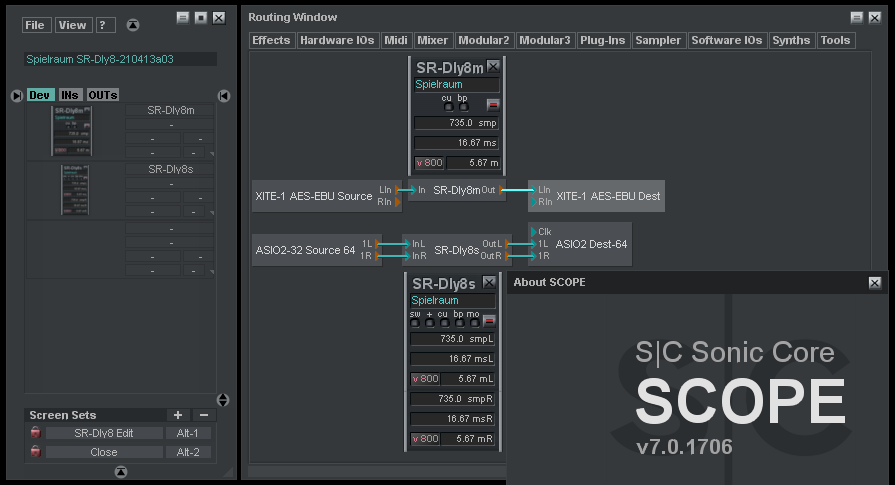This screenshot has height=485, width=895.
Task: Toggle the bp button on the SR-Dly8s panel
Action: tap(459, 323)
